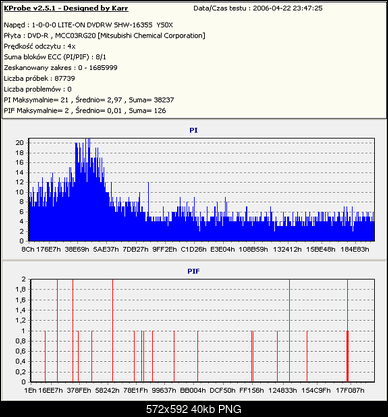This screenshot has height=417, width=388.
Task: Select the PI maximum 21 statistics line
Action: tap(89, 100)
